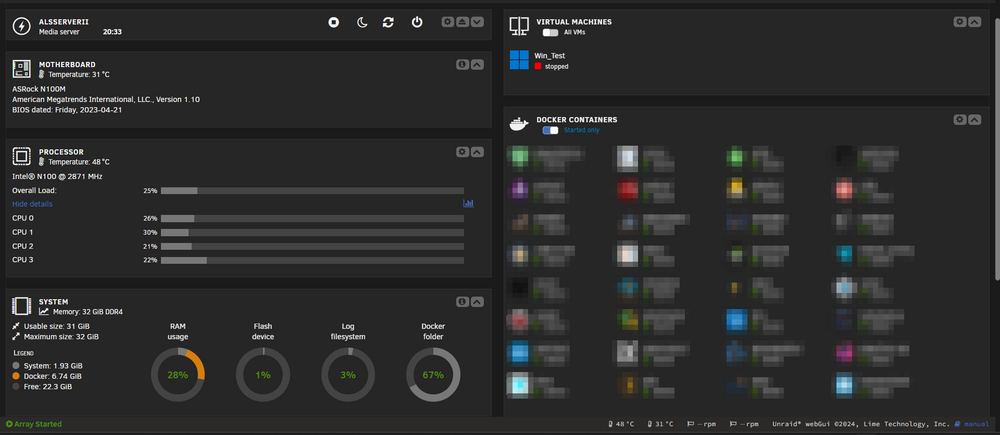Click the red stopped status indicator
The image size is (1000, 435).
tap(538, 66)
